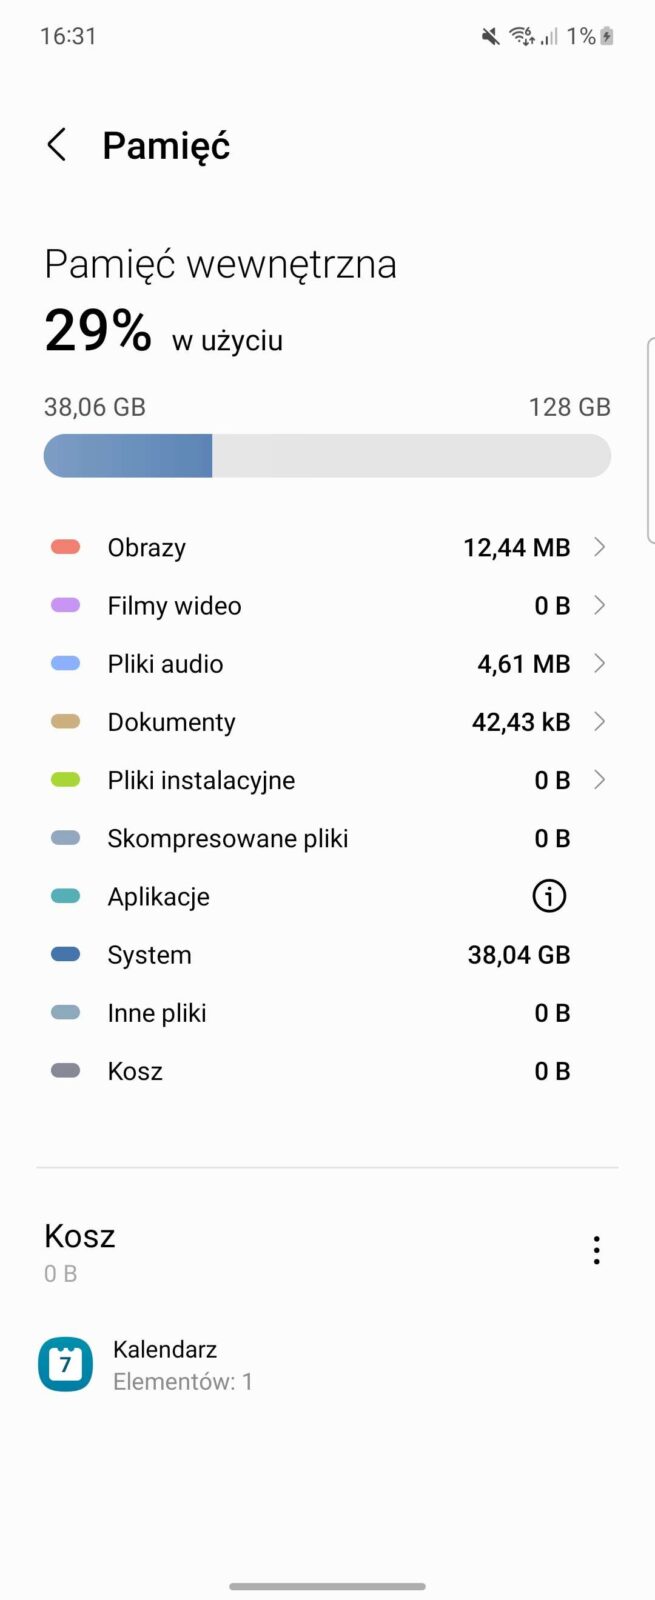Tap the back arrow next to Pamięć
This screenshot has width=655, height=1600.
click(57, 145)
